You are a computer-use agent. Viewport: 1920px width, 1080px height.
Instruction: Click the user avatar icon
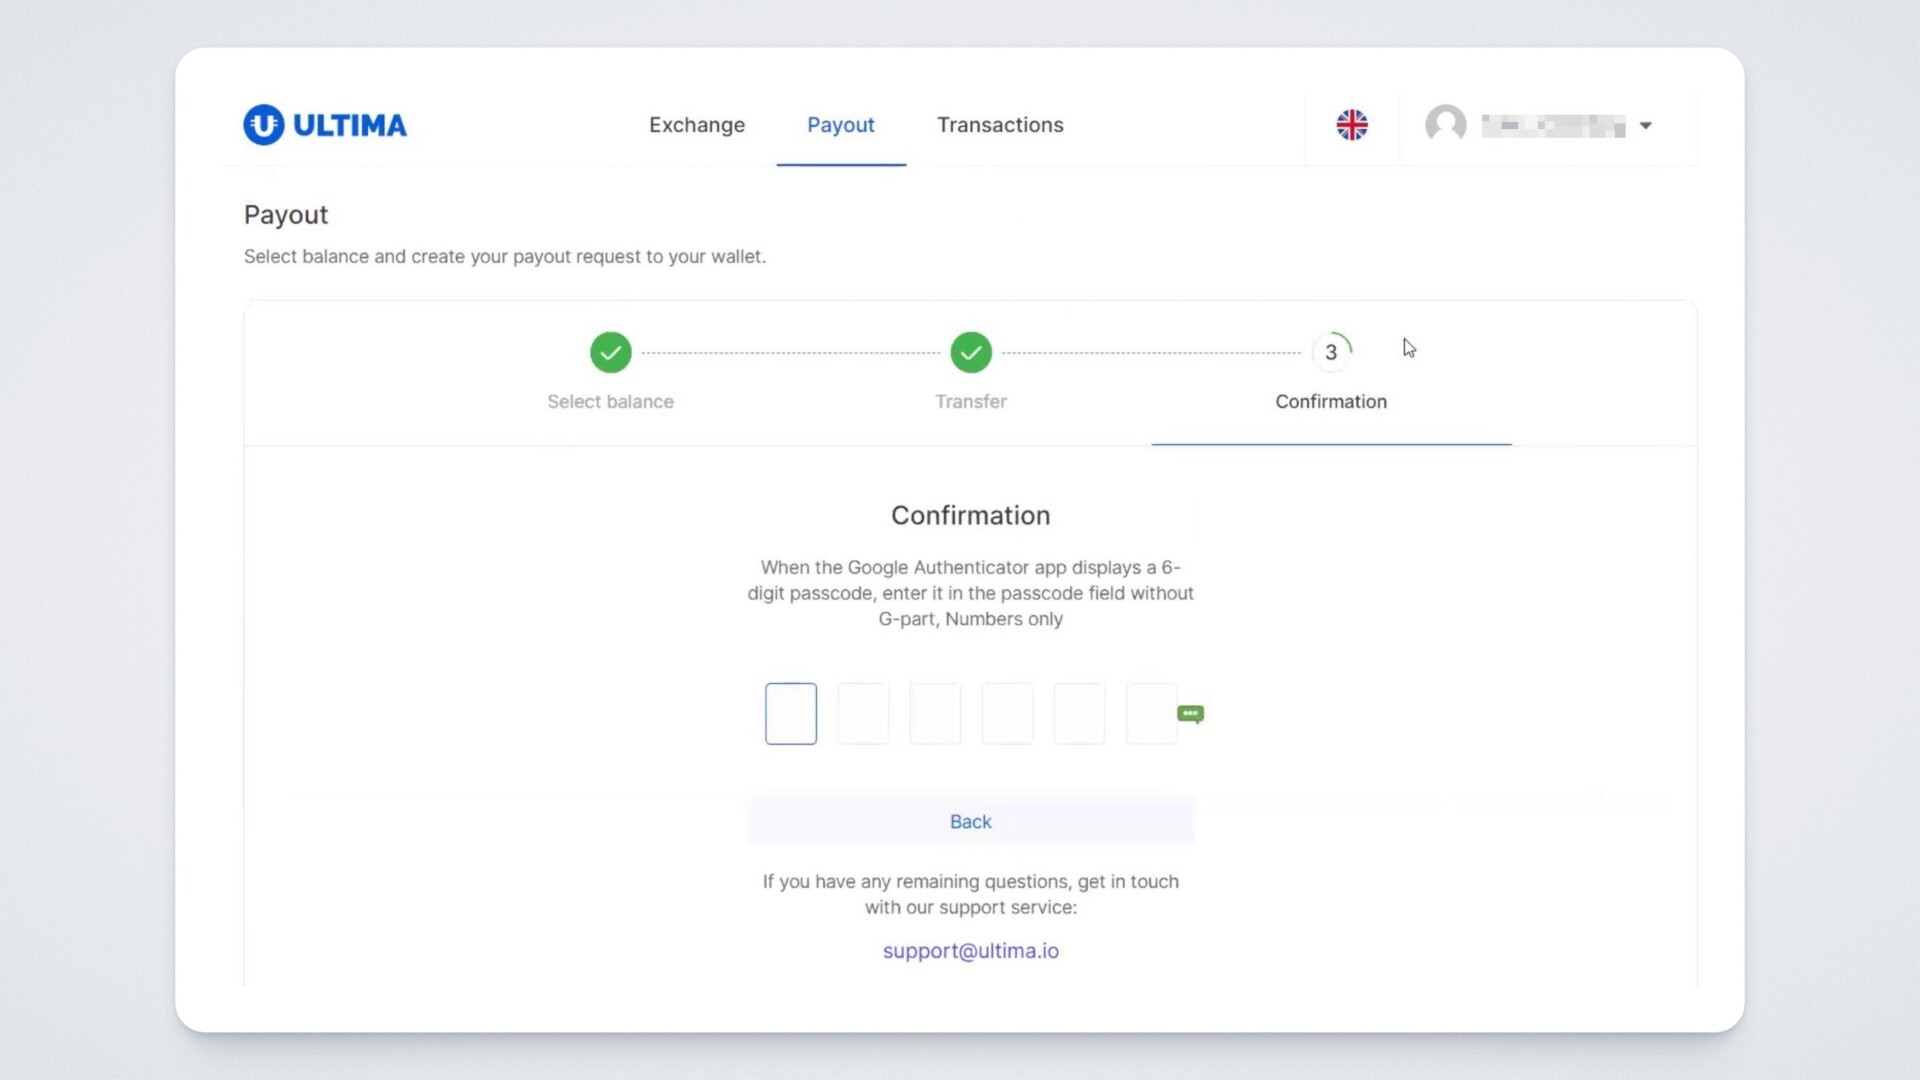(1445, 125)
